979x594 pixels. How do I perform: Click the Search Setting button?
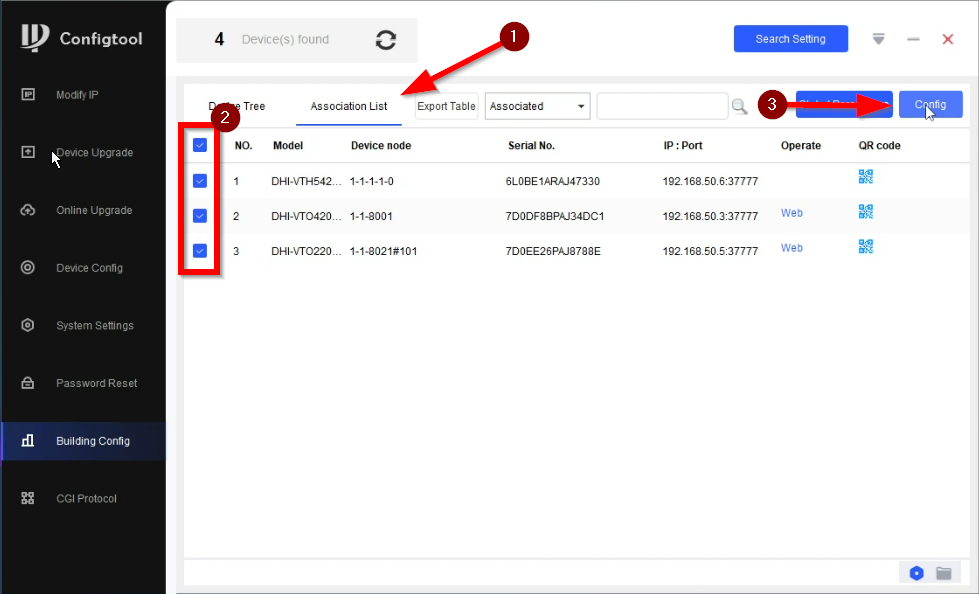790,39
